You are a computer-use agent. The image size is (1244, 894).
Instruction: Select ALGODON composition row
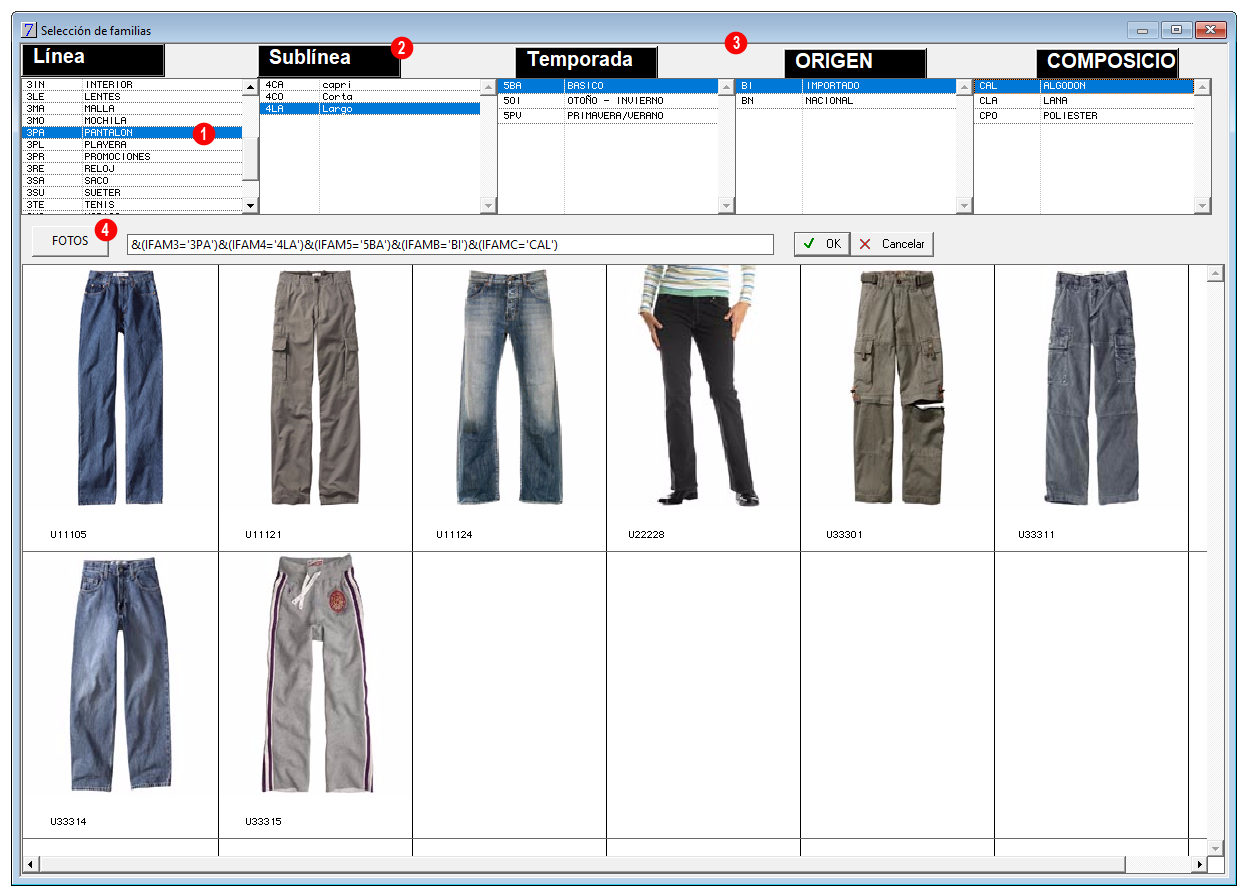click(x=1084, y=86)
